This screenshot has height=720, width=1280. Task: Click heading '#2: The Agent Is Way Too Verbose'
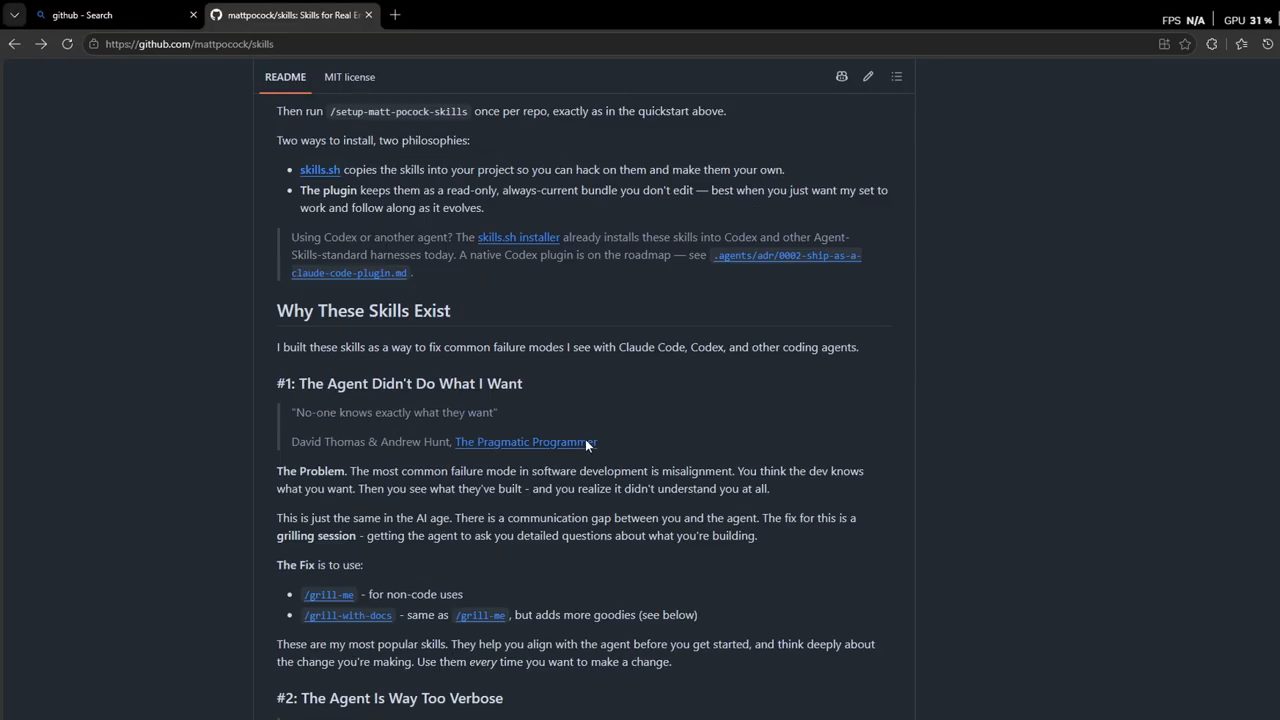click(x=390, y=698)
